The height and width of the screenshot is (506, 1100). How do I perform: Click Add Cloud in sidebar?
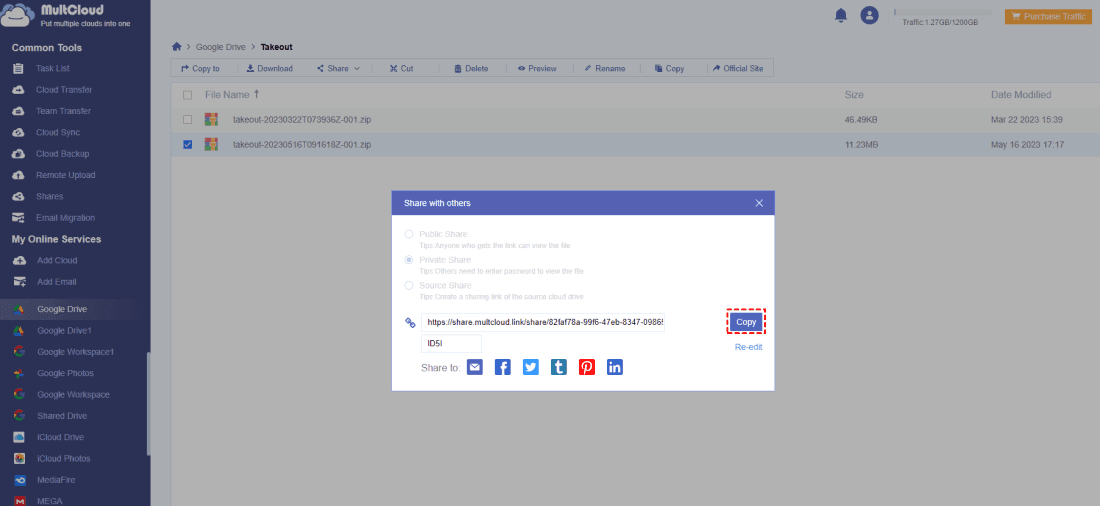[x=57, y=260]
